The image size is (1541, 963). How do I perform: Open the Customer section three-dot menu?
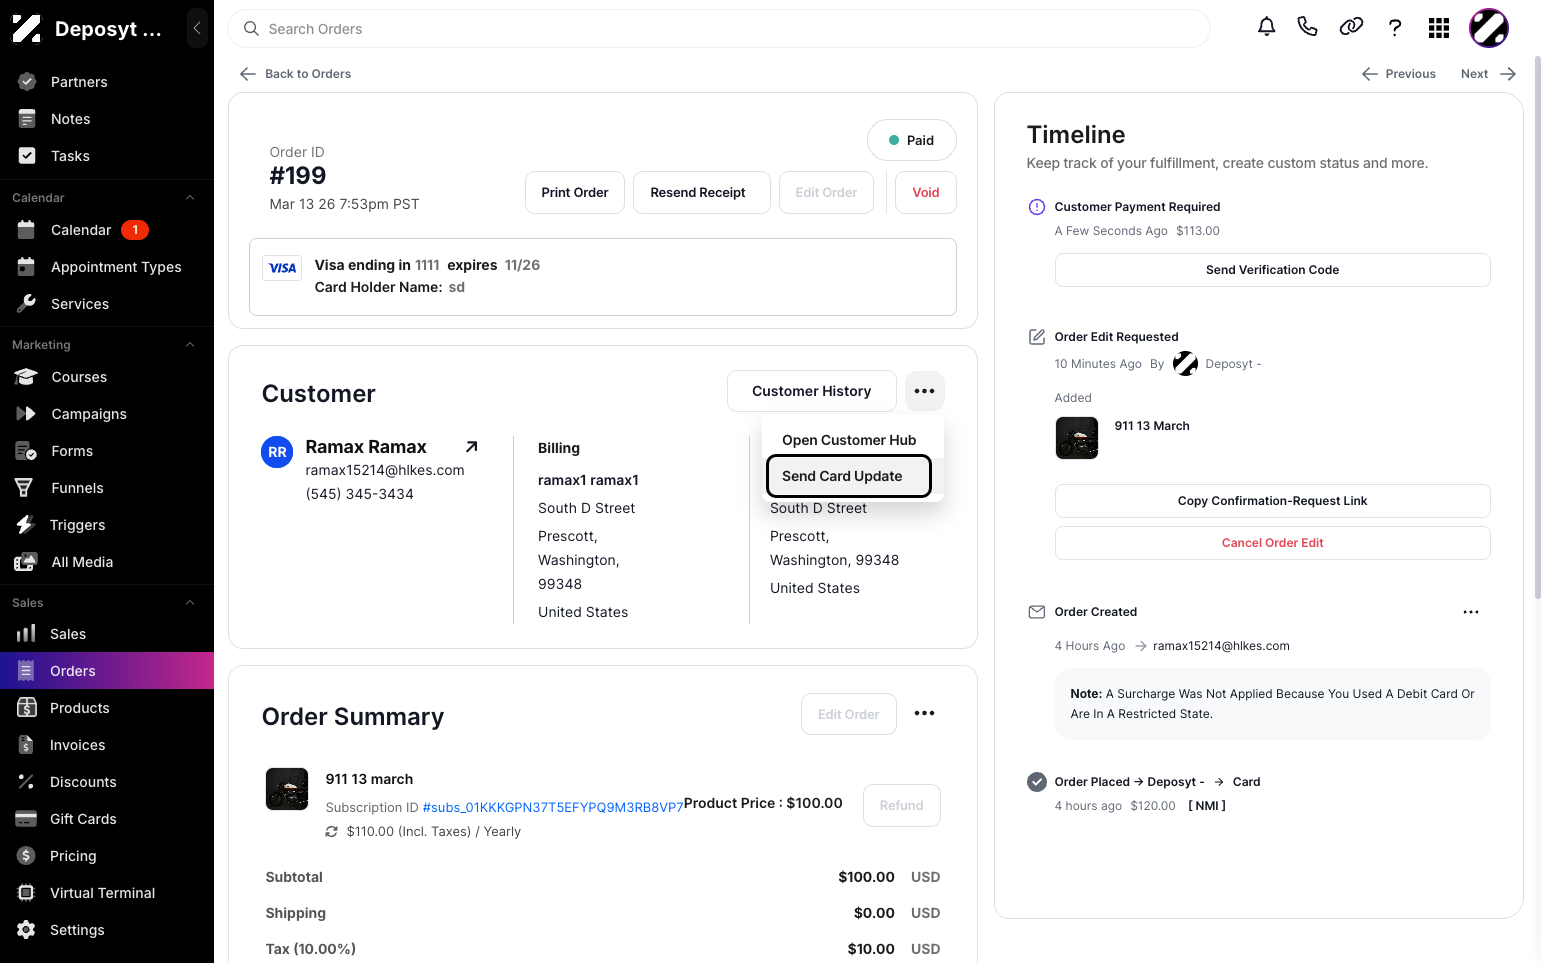click(924, 391)
